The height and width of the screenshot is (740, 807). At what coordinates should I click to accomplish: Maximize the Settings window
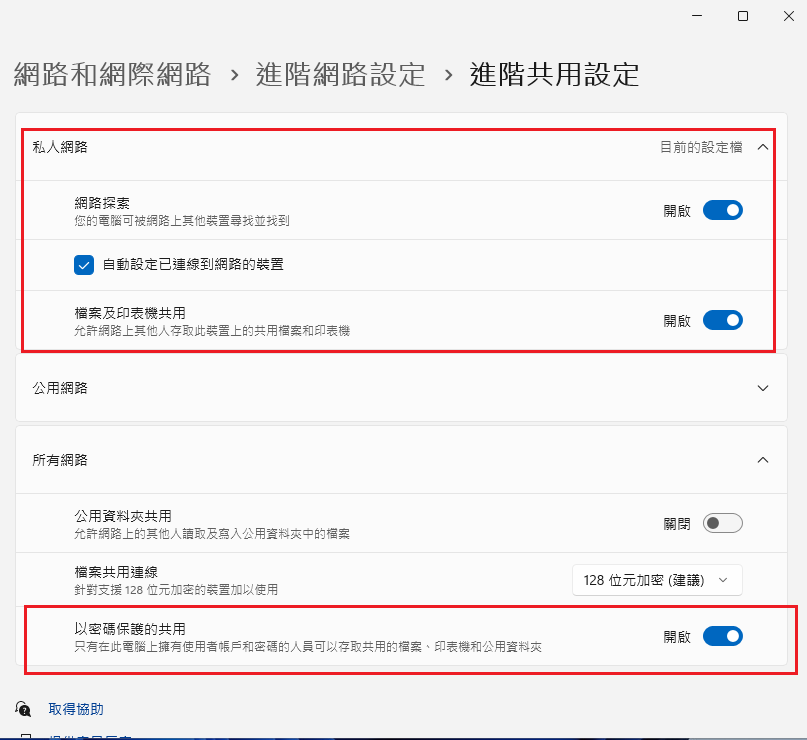(x=742, y=16)
